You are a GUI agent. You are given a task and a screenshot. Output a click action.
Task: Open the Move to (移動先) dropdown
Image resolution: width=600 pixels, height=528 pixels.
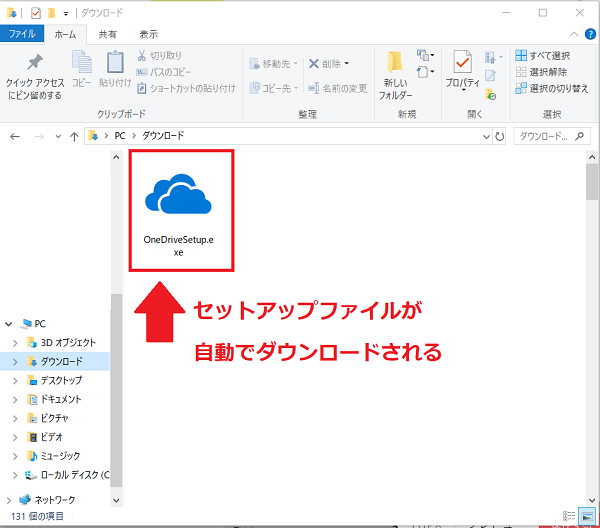[x=273, y=64]
